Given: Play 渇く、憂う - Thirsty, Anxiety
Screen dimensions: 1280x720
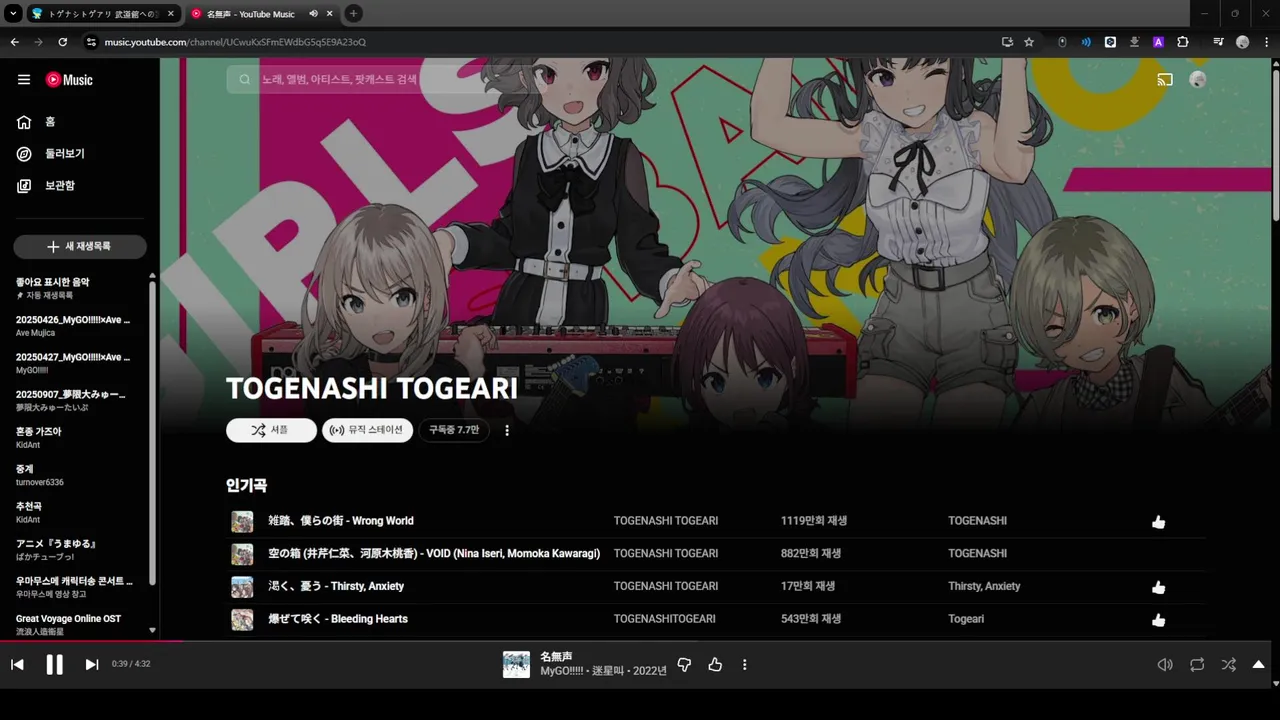Looking at the screenshot, I should coord(336,586).
